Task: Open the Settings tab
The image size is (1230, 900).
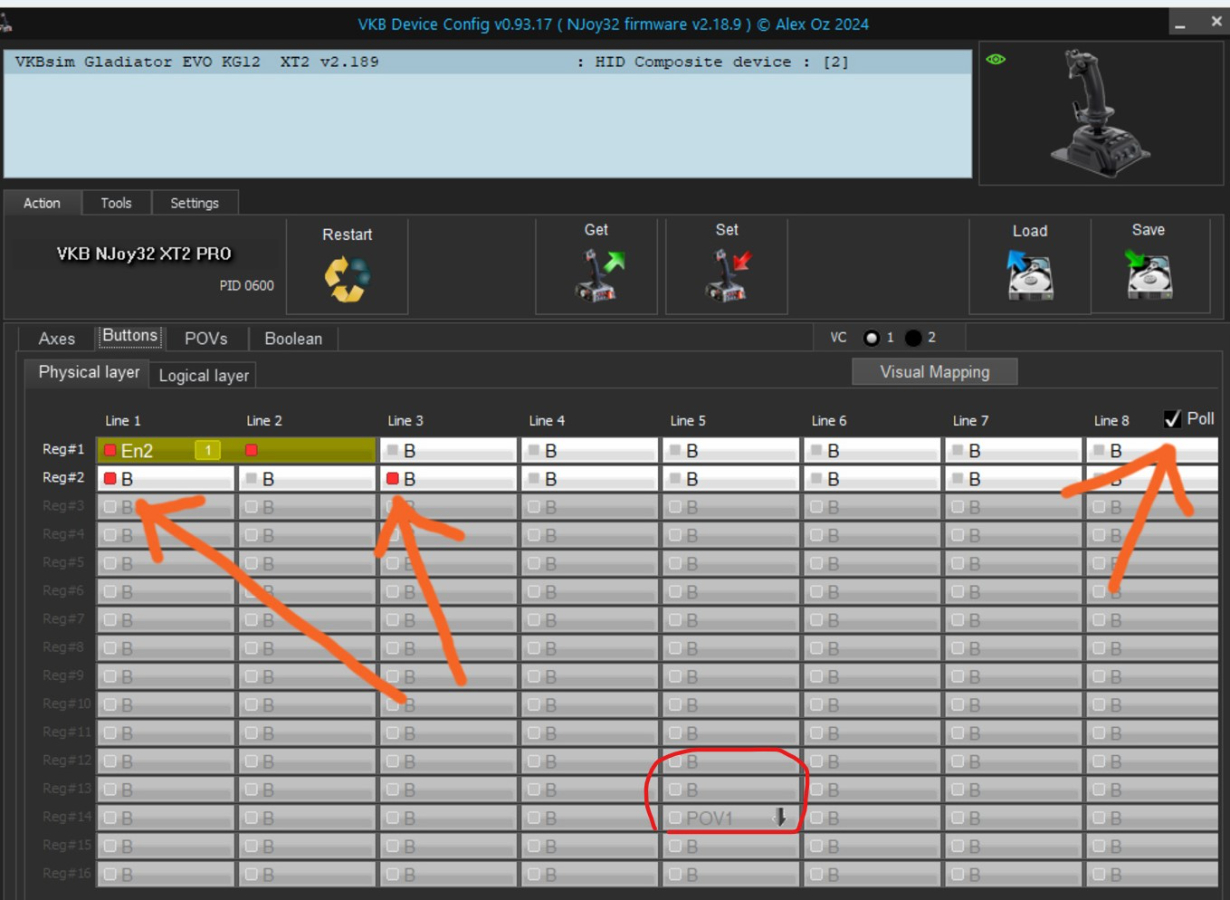Action: click(x=194, y=203)
